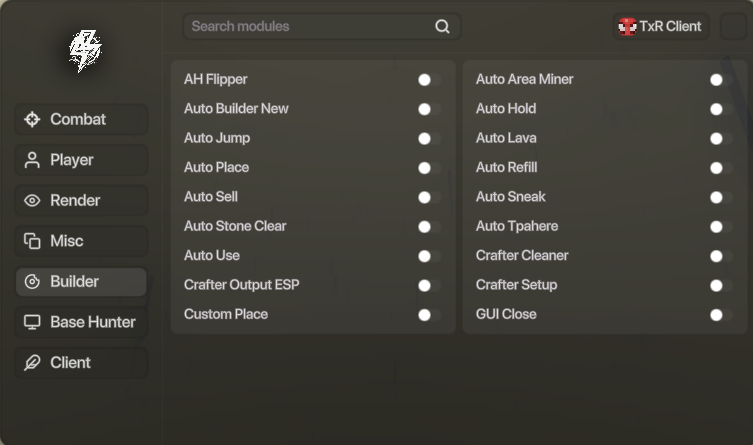Switch to the Player category
This screenshot has height=445, width=753.
coord(81,160)
